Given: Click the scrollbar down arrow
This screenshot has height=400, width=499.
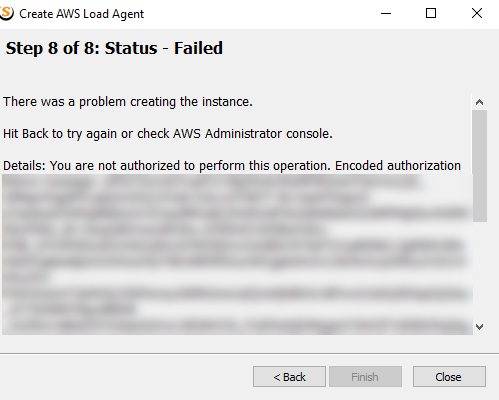Looking at the screenshot, I should point(479,327).
